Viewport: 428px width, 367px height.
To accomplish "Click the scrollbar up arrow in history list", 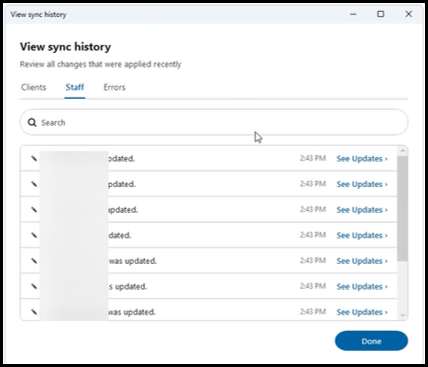I will tap(403, 151).
